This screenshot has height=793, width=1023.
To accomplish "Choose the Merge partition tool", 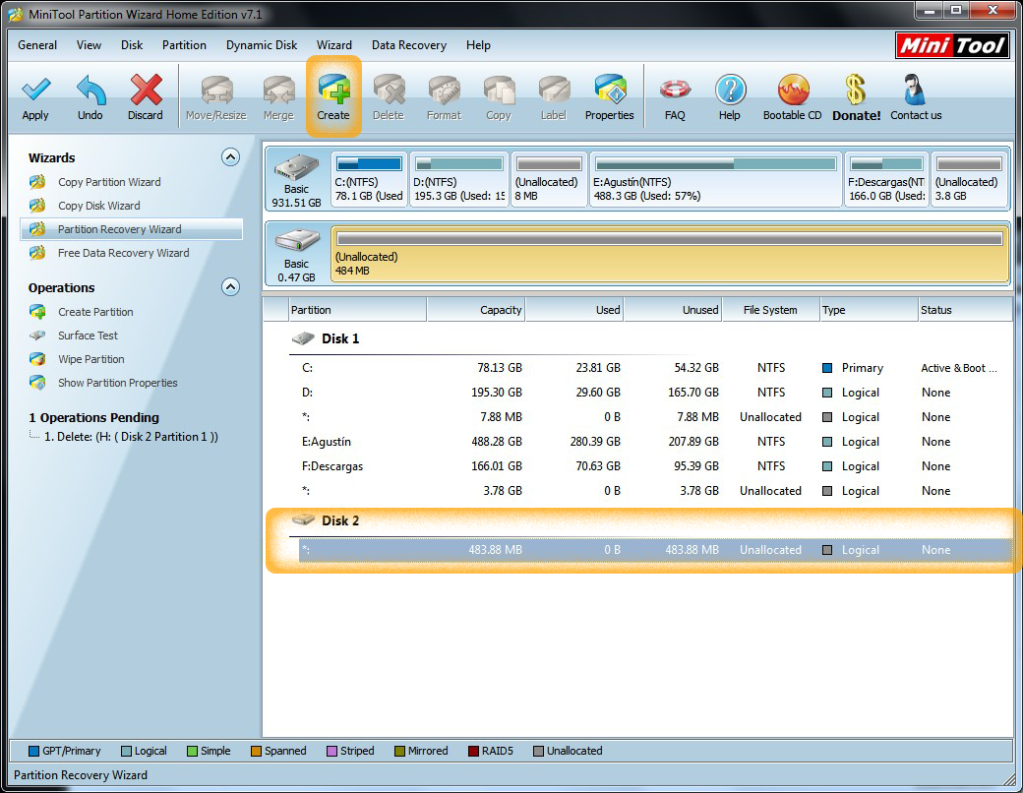I will pyautogui.click(x=279, y=98).
